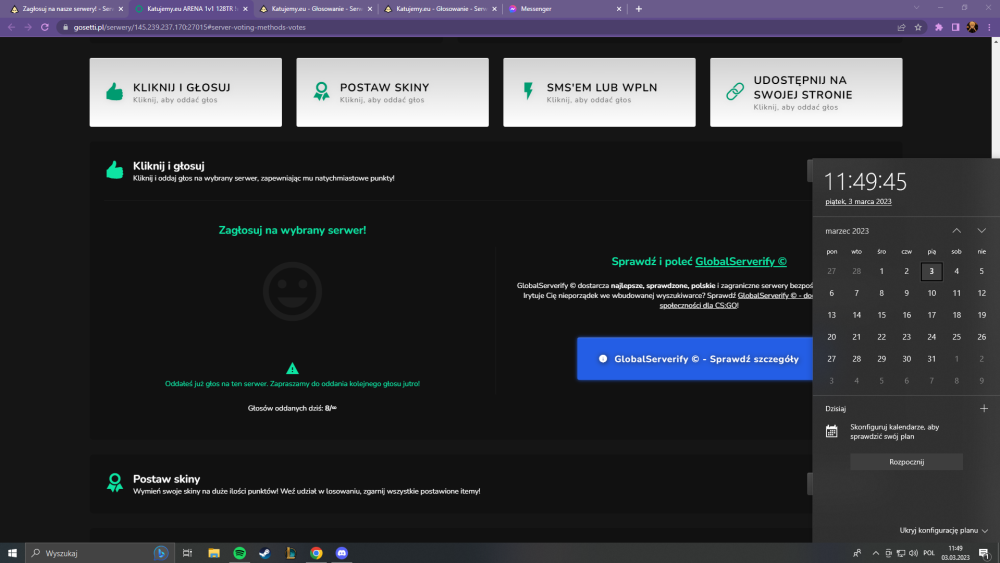Add an event with plus icon
Viewport: 1000px width, 563px height.
[983, 408]
